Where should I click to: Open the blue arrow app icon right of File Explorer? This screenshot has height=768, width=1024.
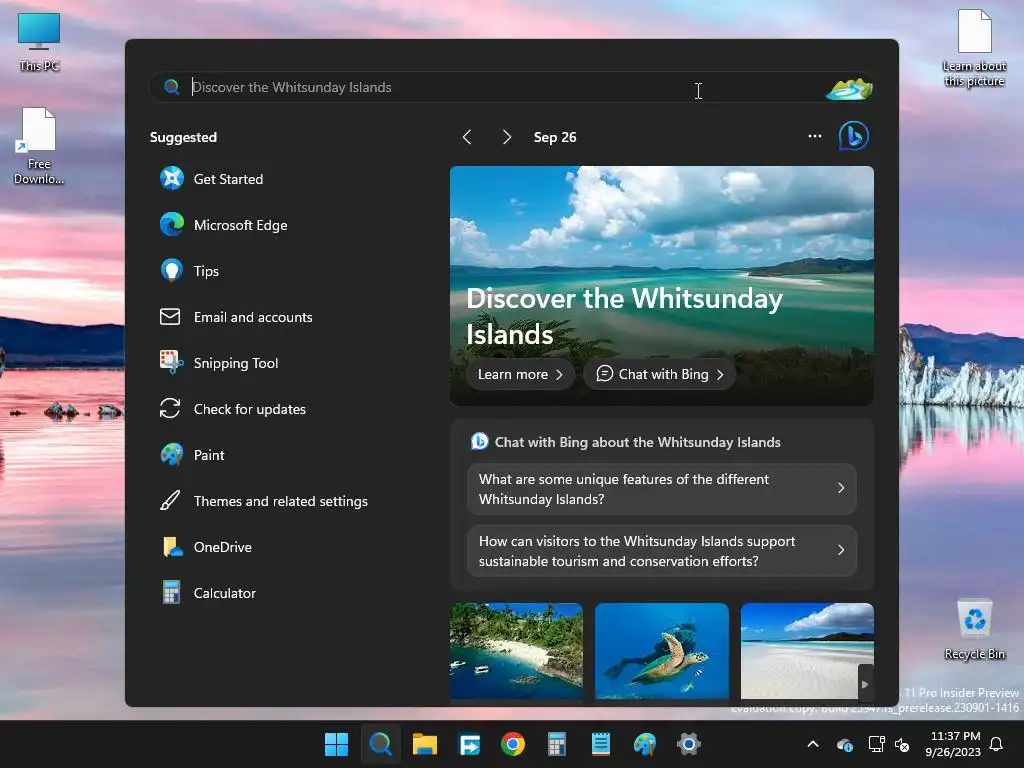click(x=469, y=744)
